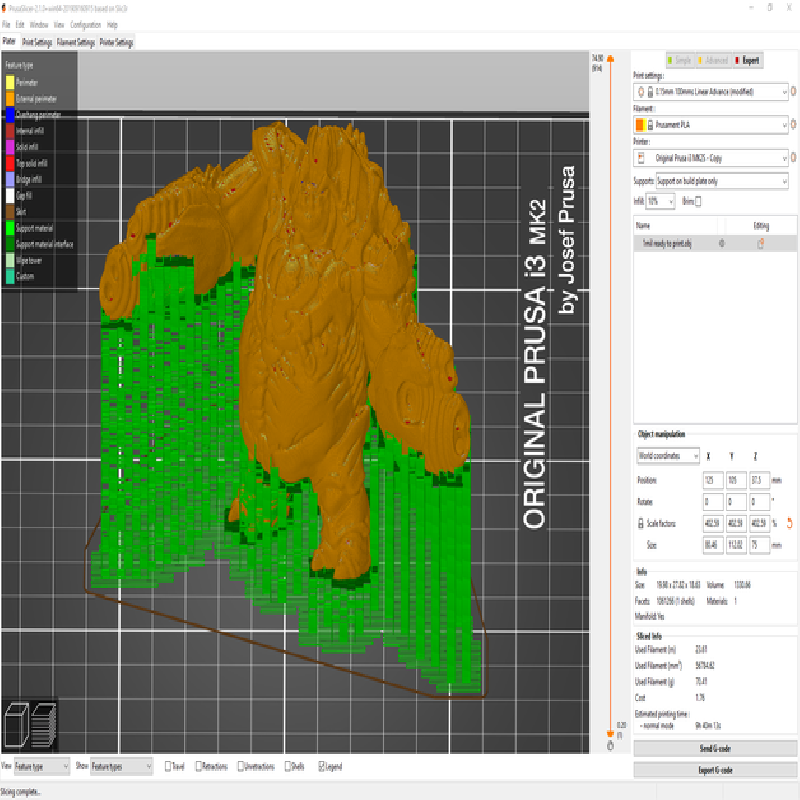
Task: Switch to the Print Settings tab
Action: [x=37, y=42]
